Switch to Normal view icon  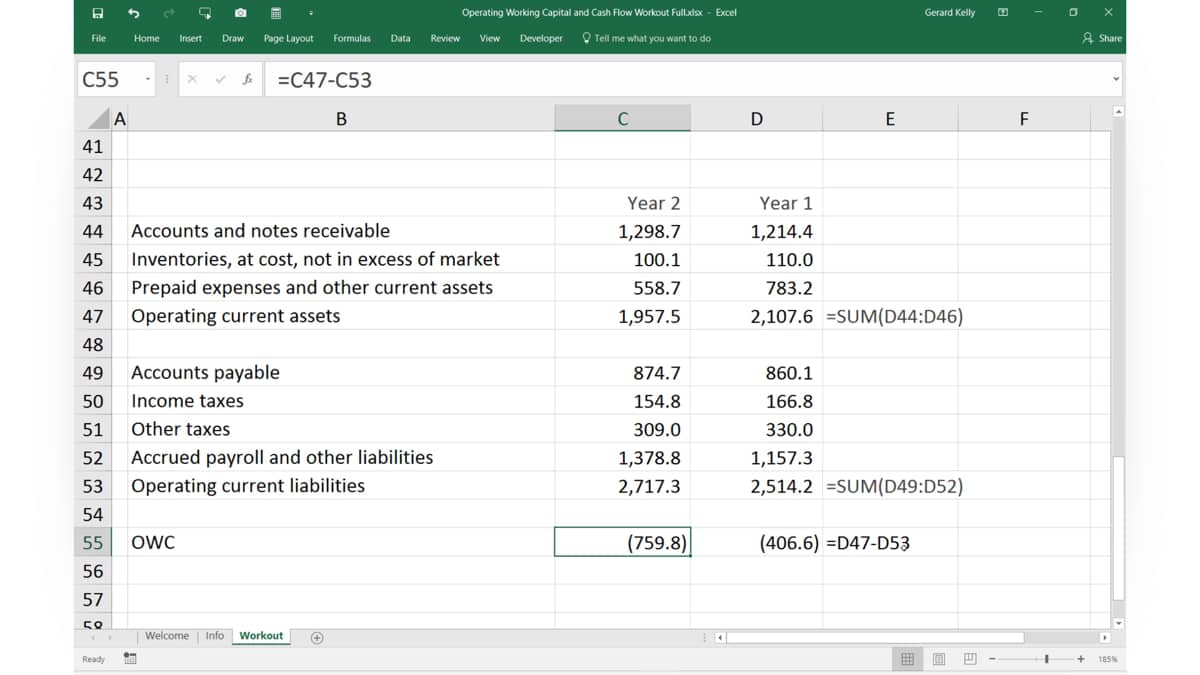(x=907, y=659)
